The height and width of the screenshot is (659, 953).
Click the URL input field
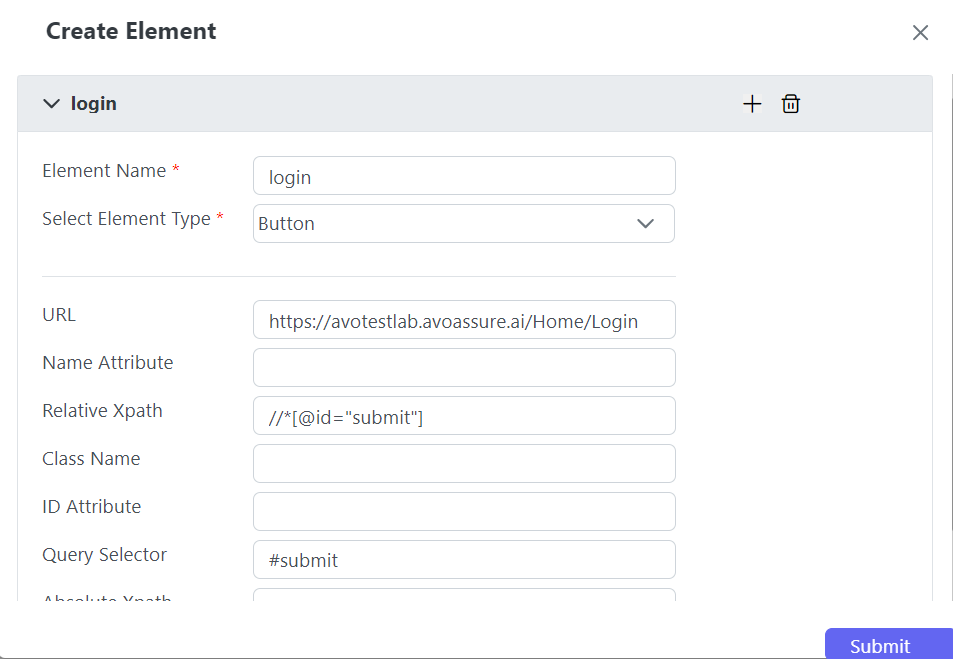464,320
